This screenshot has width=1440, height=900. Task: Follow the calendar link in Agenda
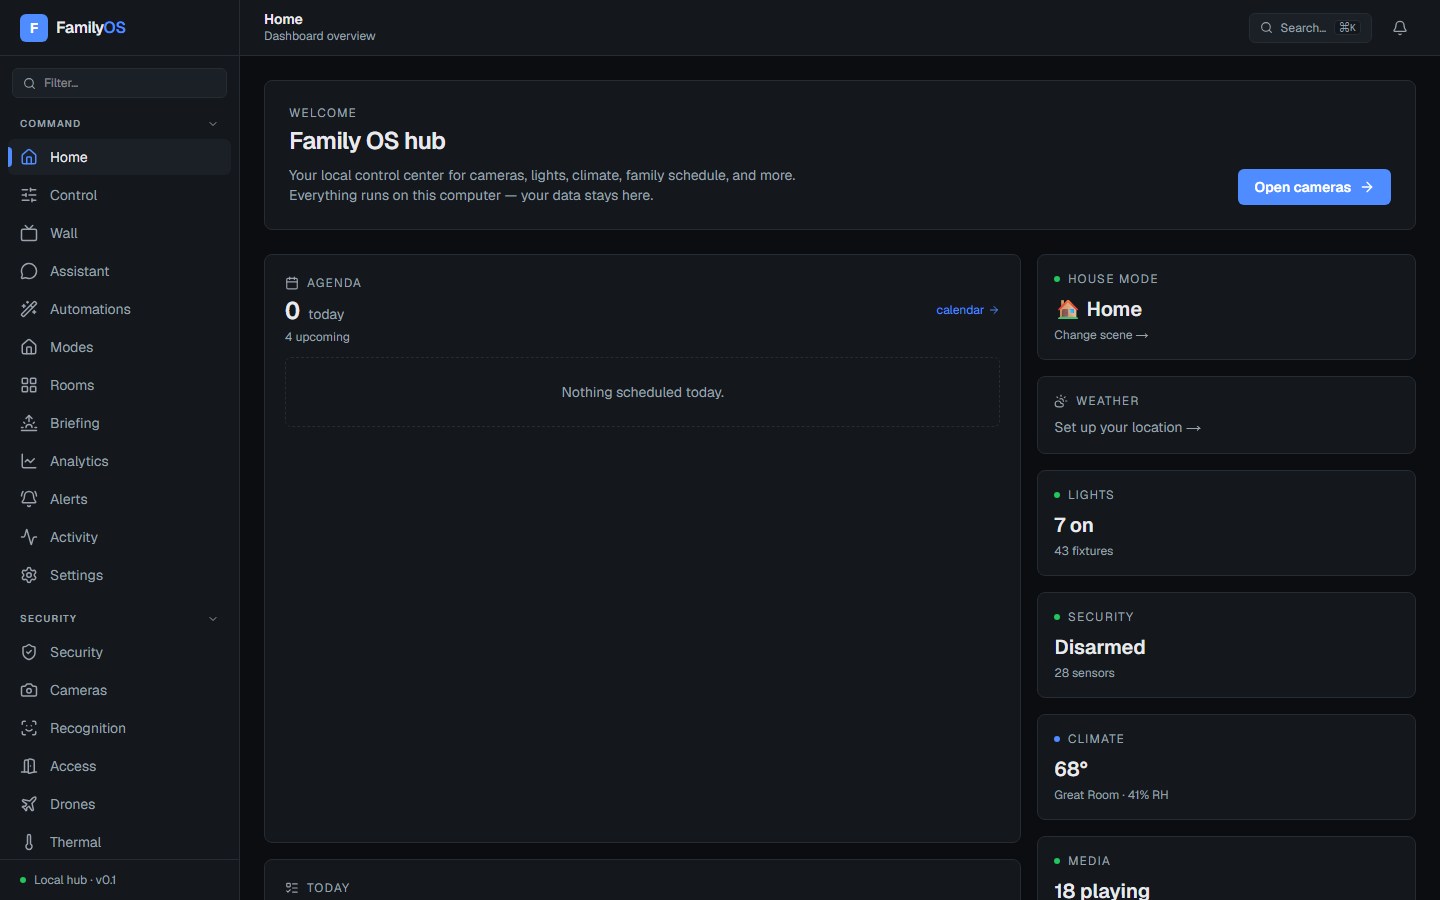pos(967,310)
